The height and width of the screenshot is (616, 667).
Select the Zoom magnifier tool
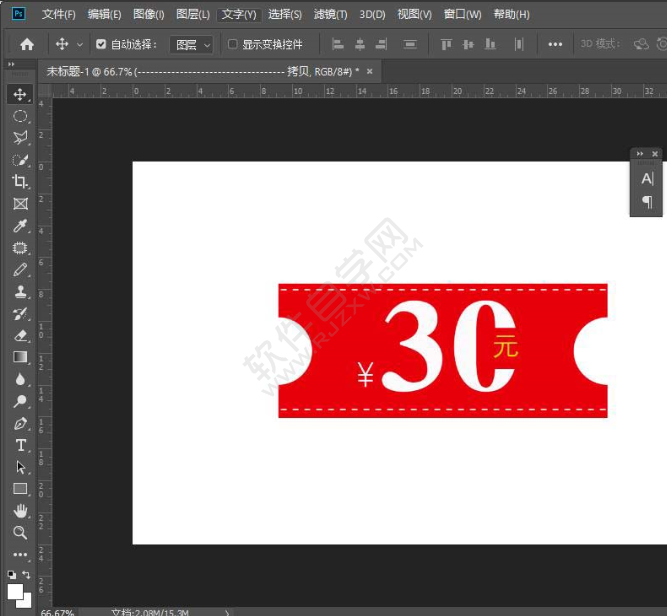(x=20, y=533)
